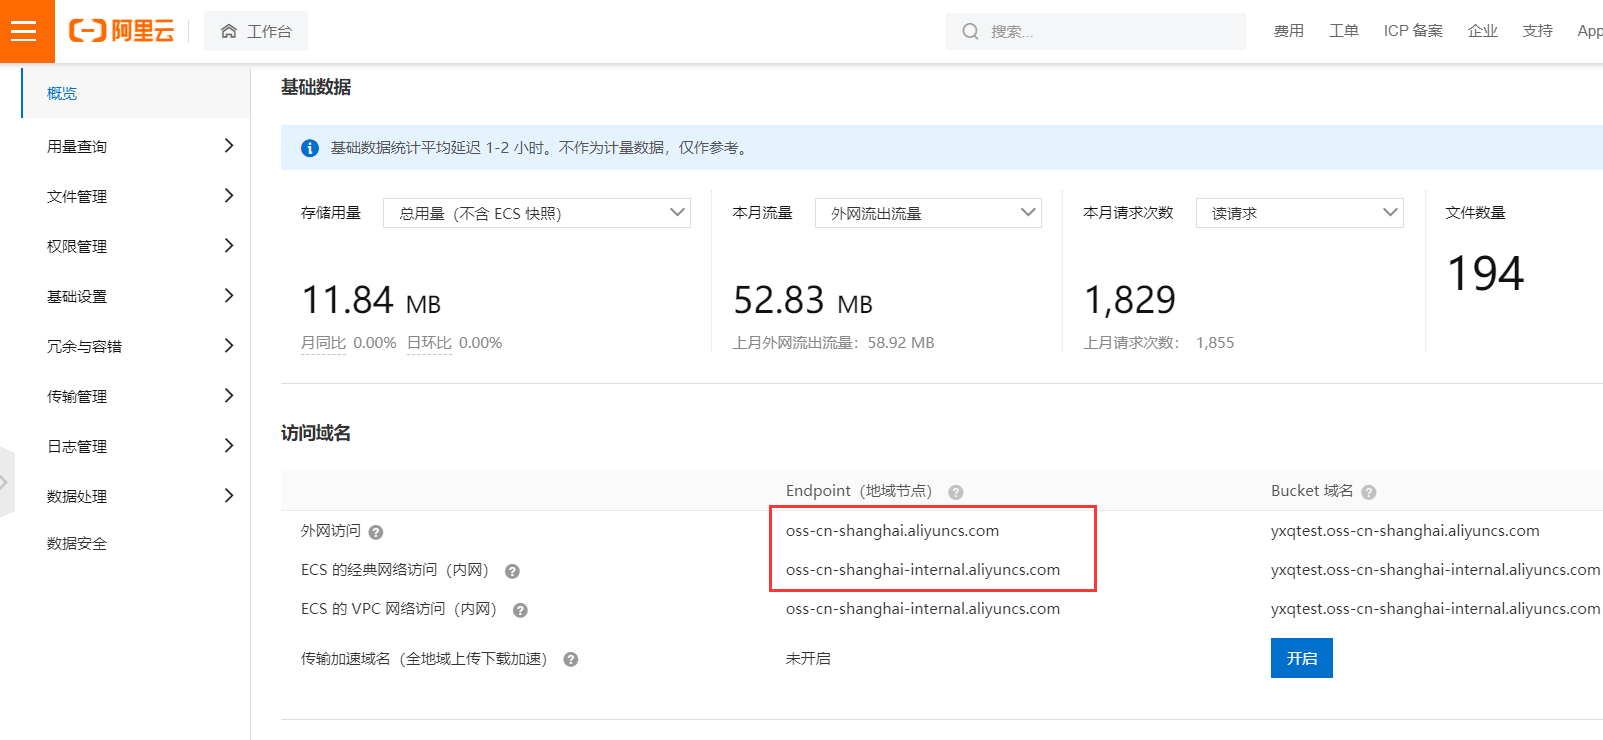Click the 194 file count
This screenshot has width=1603, height=740.
1486,273
